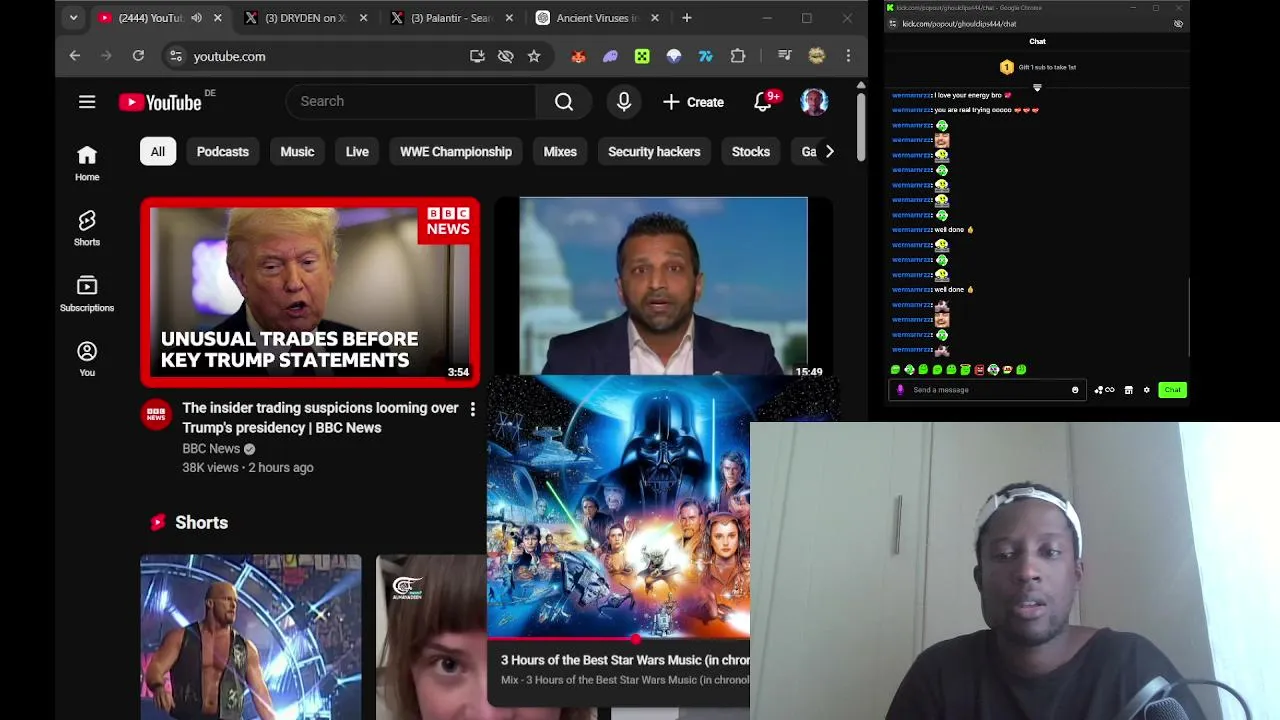This screenshot has width=1280, height=720.
Task: Activate voice search microphone icon
Action: (624, 101)
